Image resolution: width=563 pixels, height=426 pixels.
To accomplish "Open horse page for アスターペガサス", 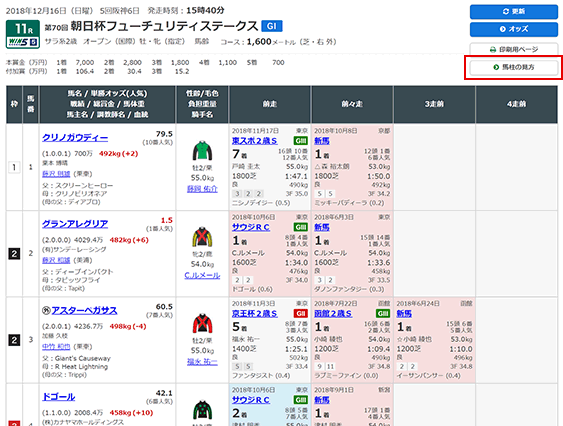I will 84,310.
